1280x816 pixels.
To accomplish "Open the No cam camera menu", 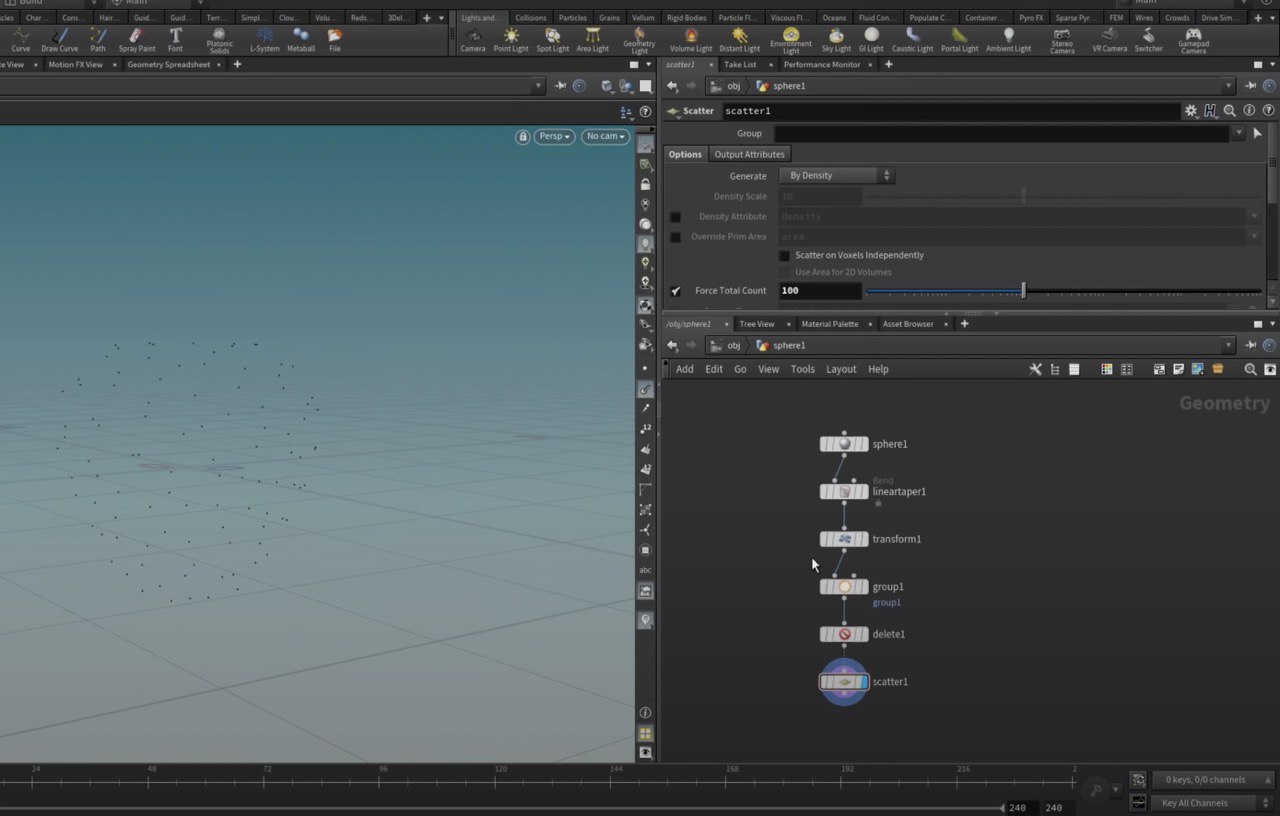I will tap(606, 137).
